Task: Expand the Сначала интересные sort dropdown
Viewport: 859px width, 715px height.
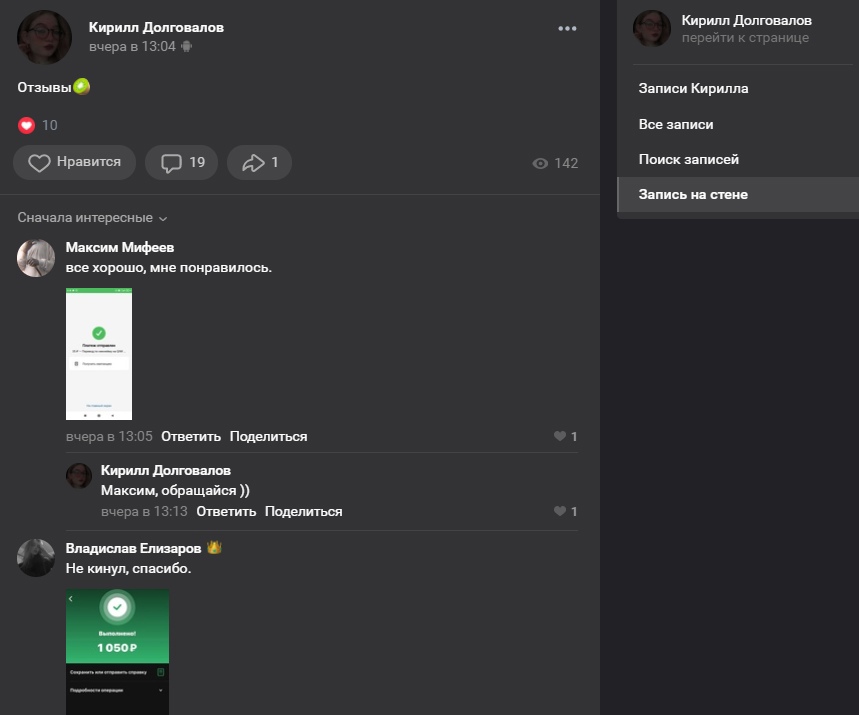Action: pos(92,218)
